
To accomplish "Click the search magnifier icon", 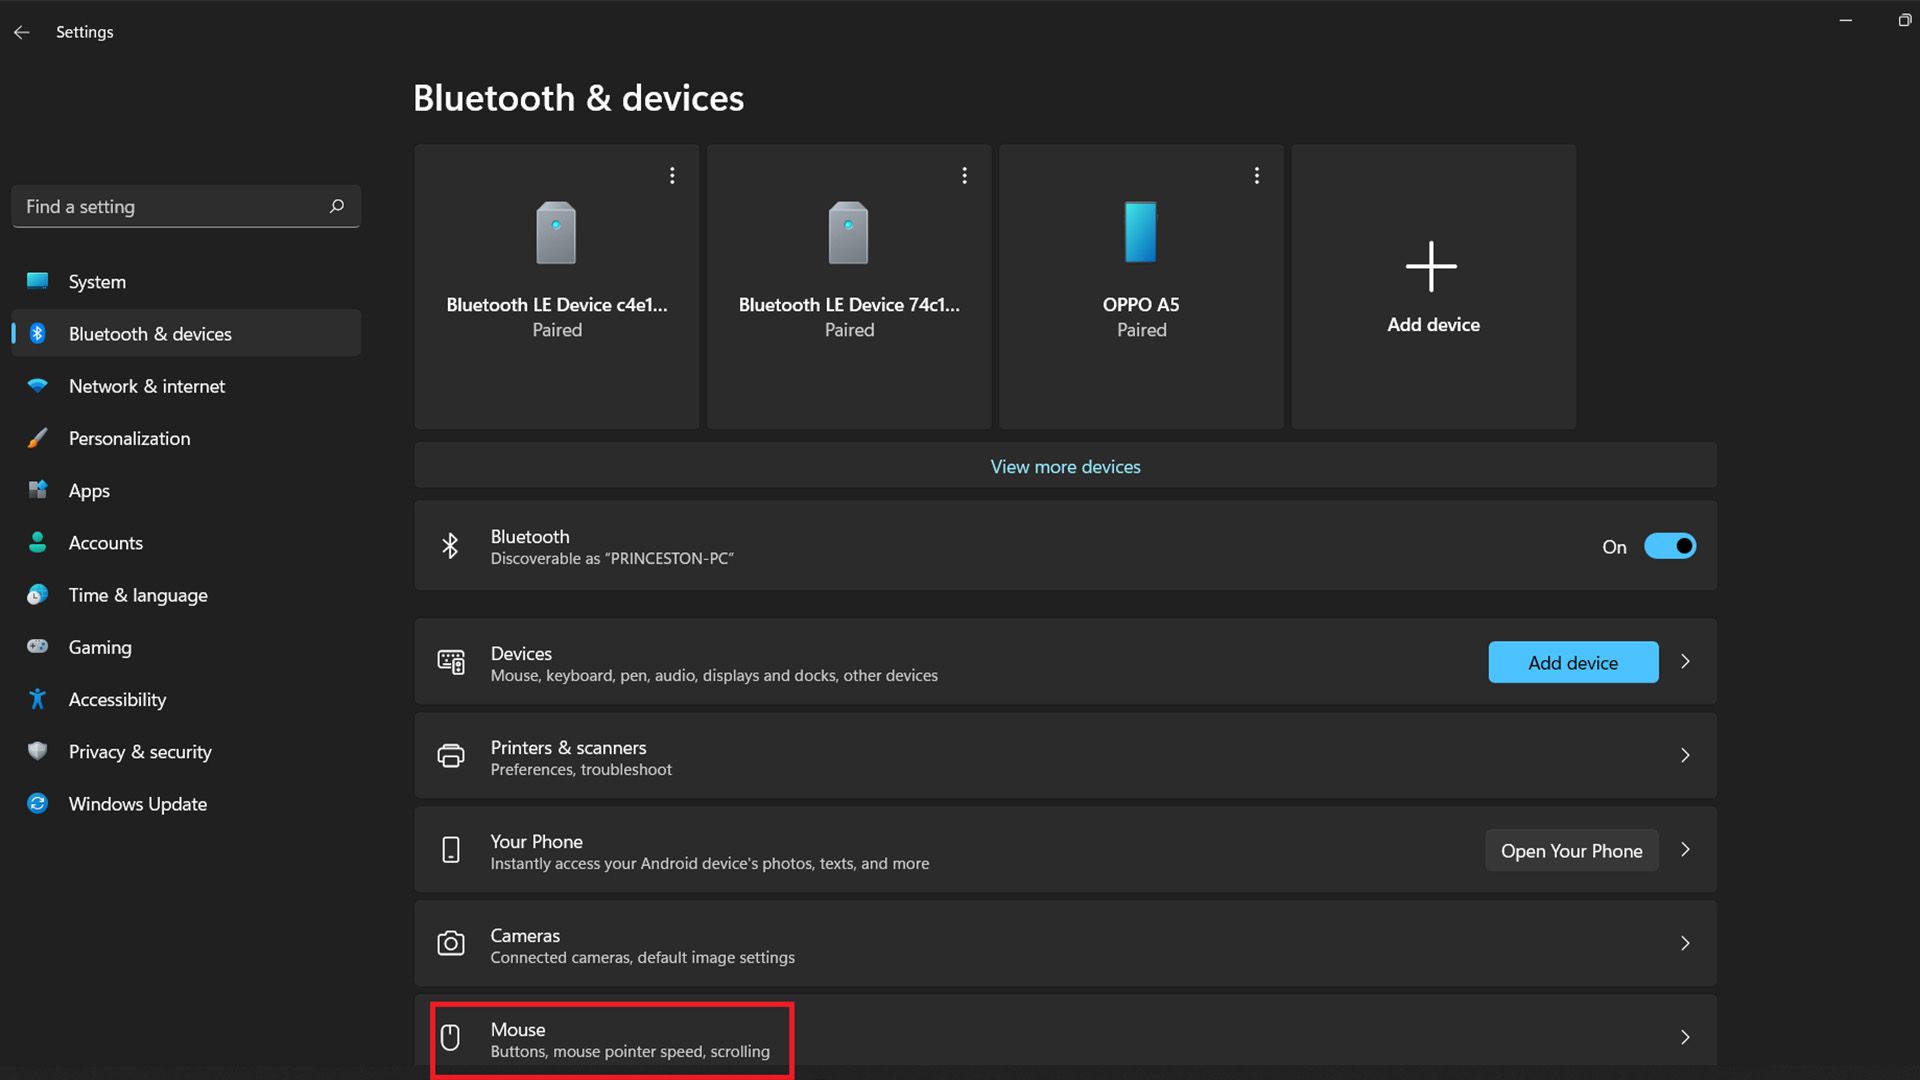I will (337, 206).
